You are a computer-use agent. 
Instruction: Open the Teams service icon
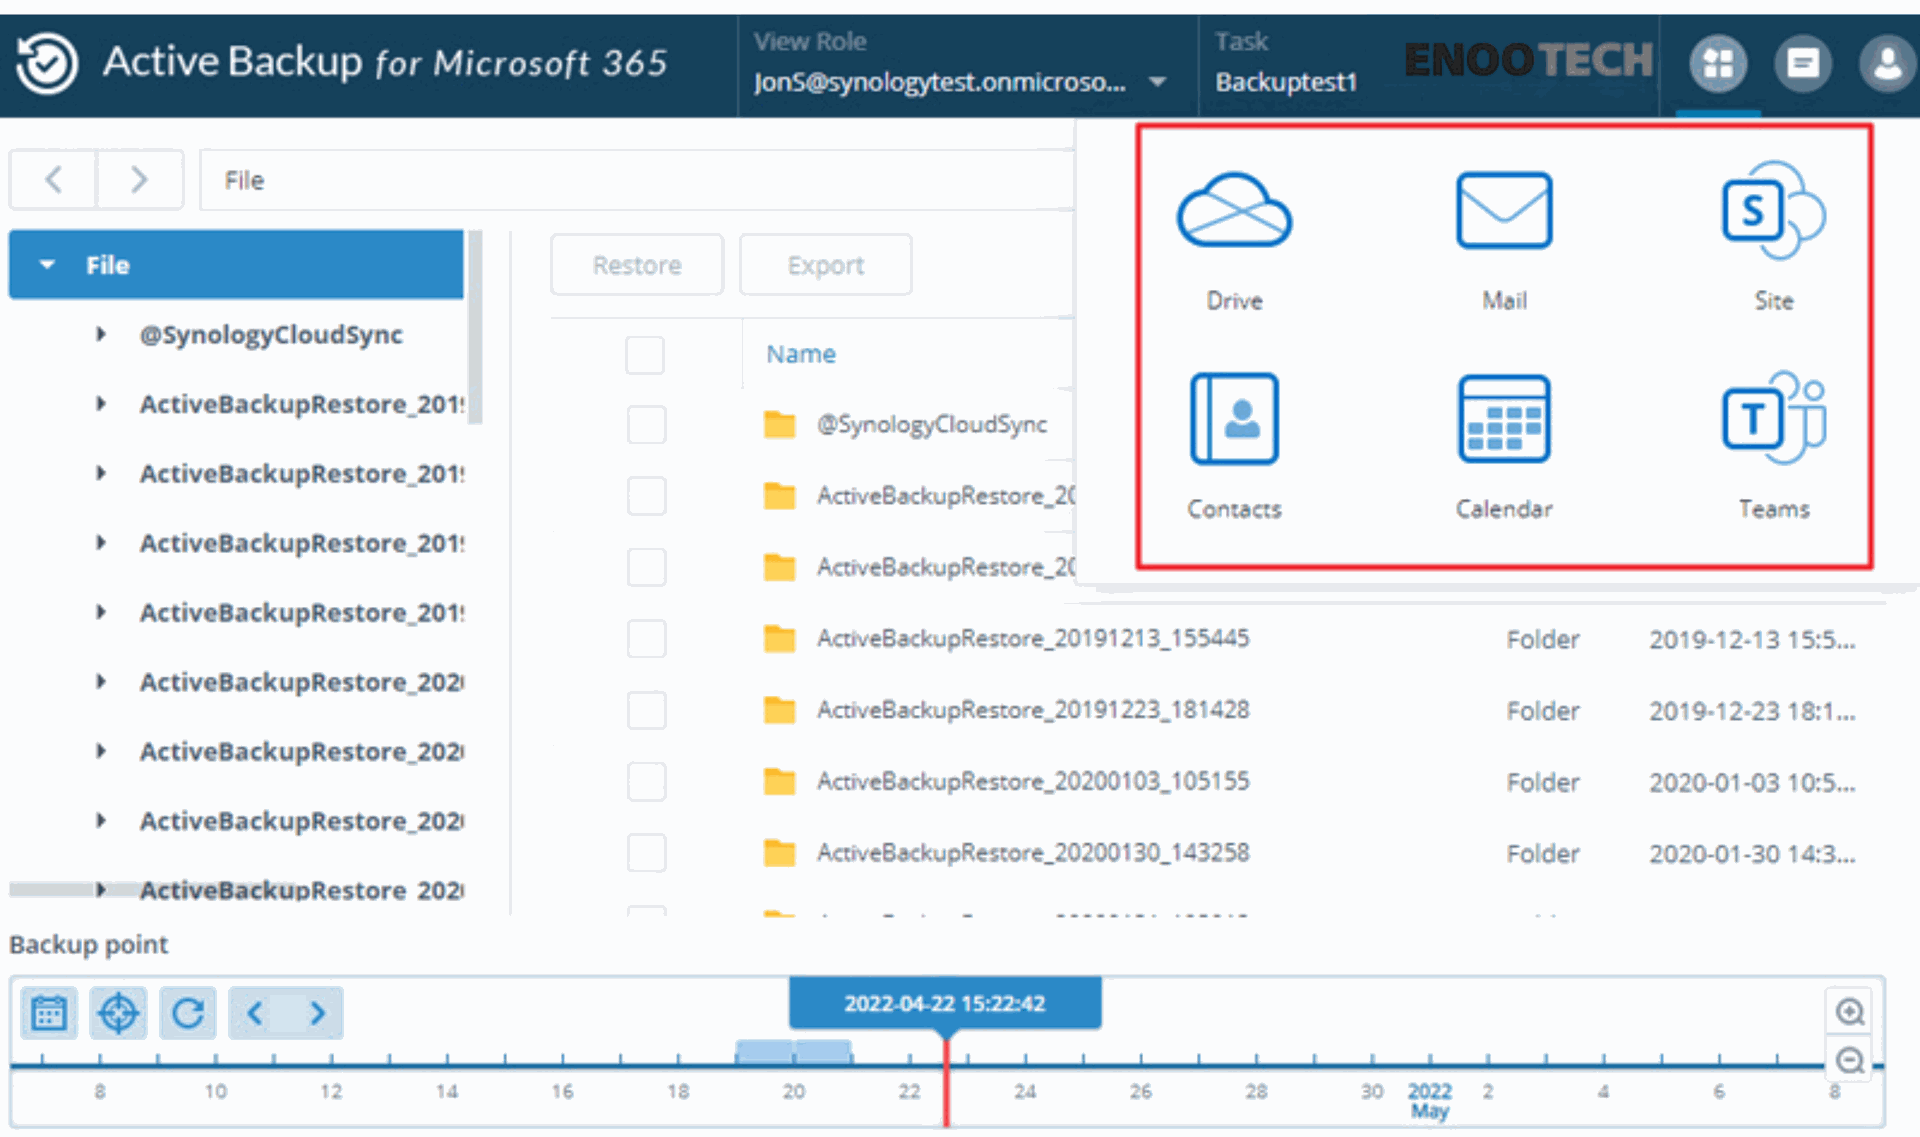pos(1773,418)
